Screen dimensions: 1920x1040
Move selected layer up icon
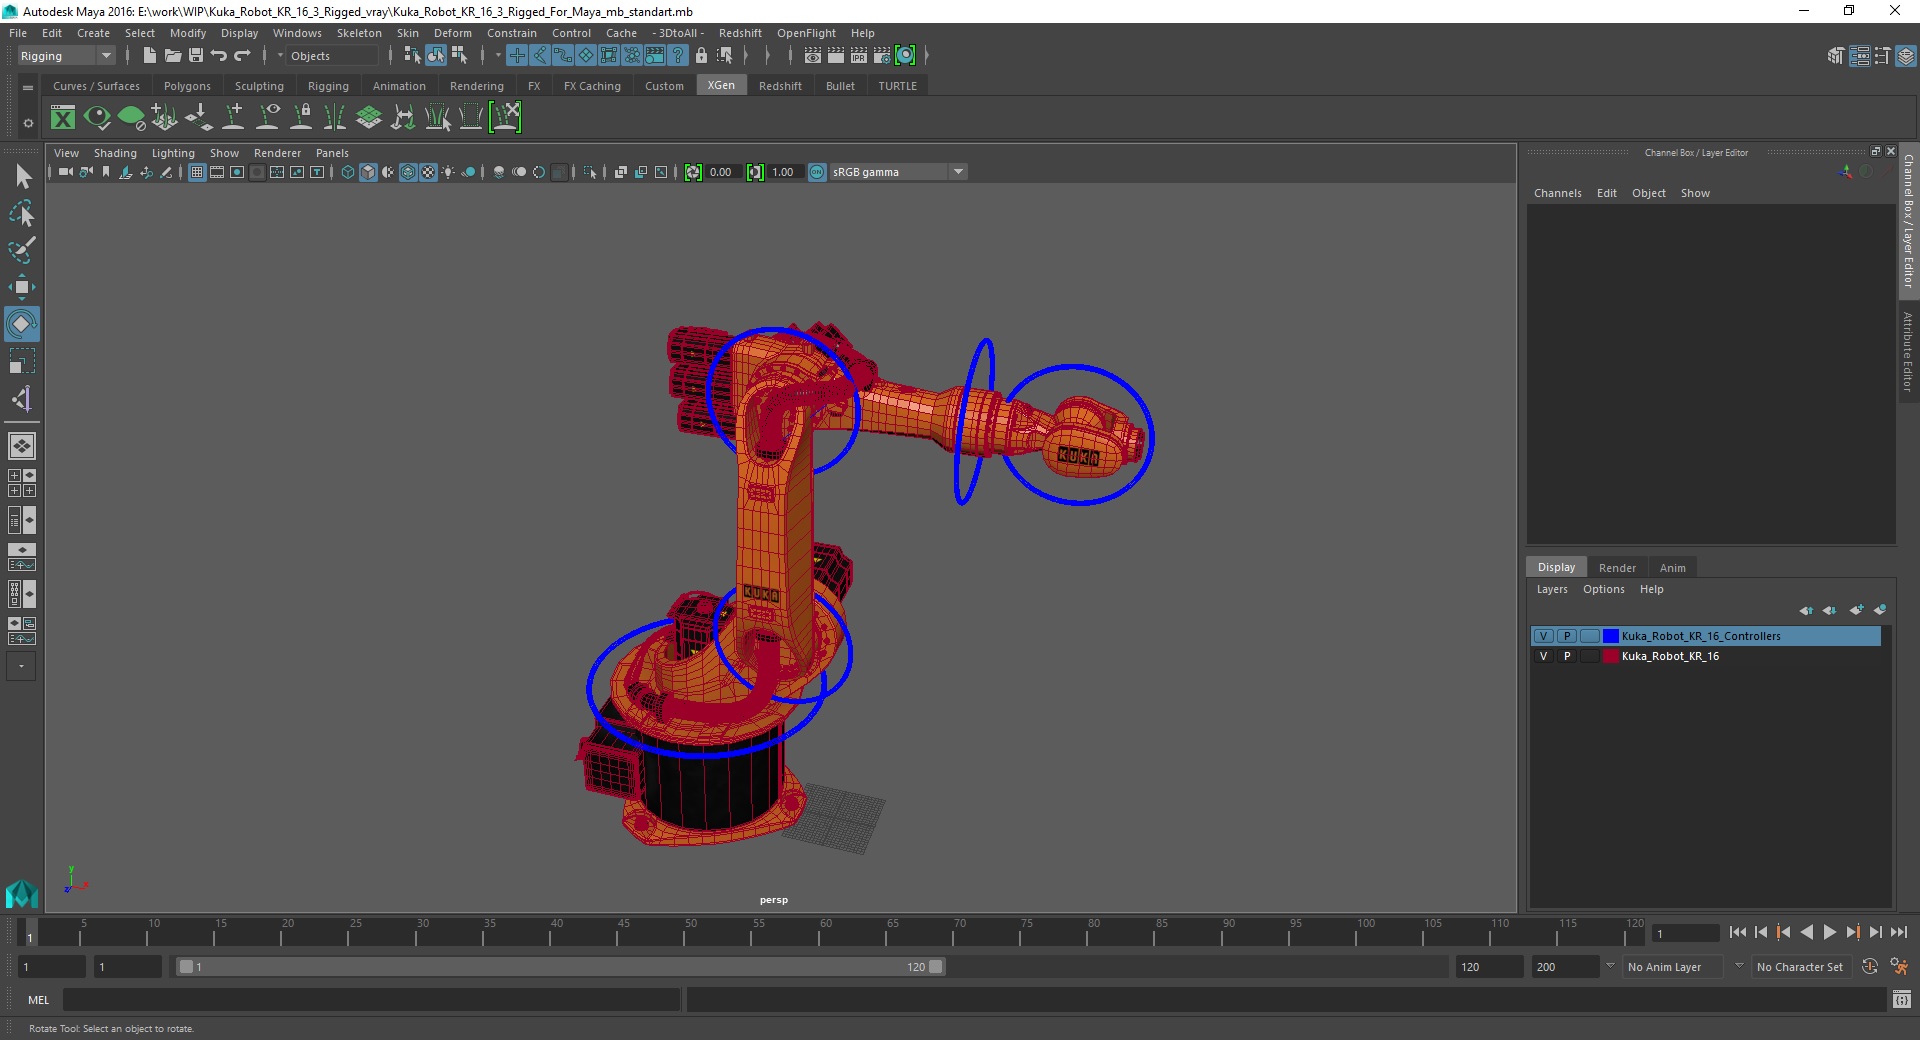(1806, 610)
